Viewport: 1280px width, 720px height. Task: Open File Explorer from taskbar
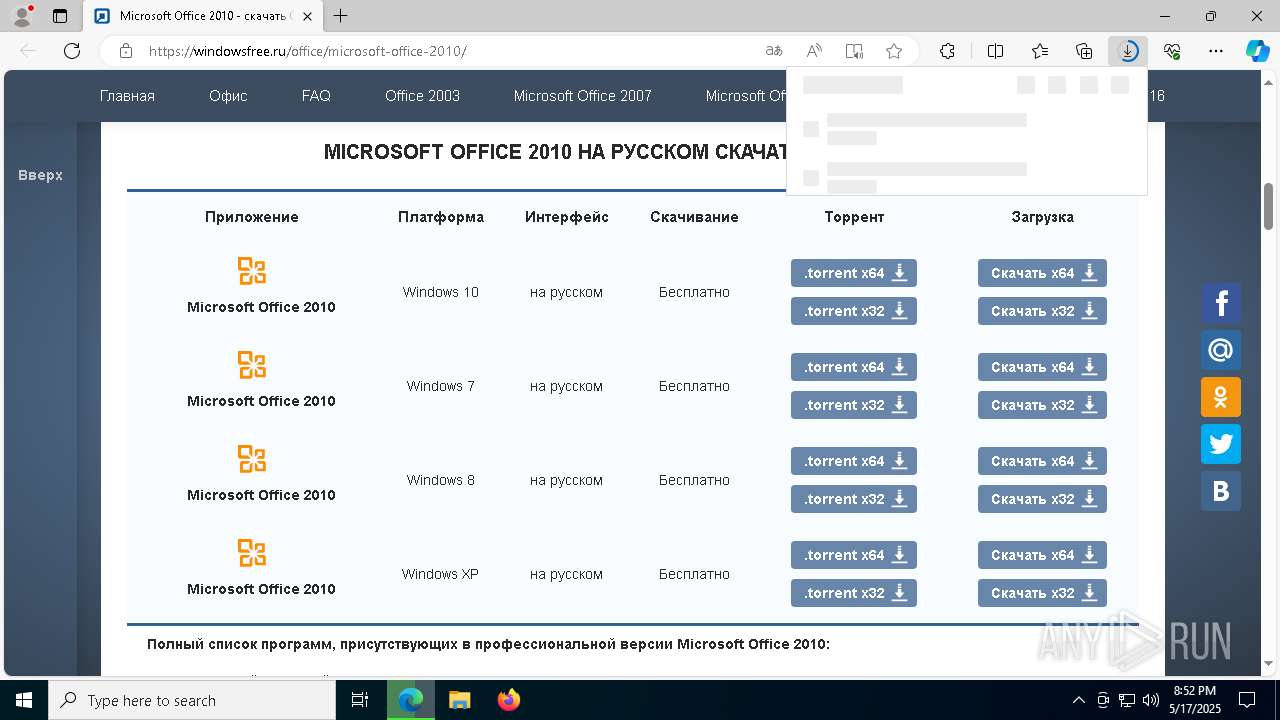click(x=459, y=700)
